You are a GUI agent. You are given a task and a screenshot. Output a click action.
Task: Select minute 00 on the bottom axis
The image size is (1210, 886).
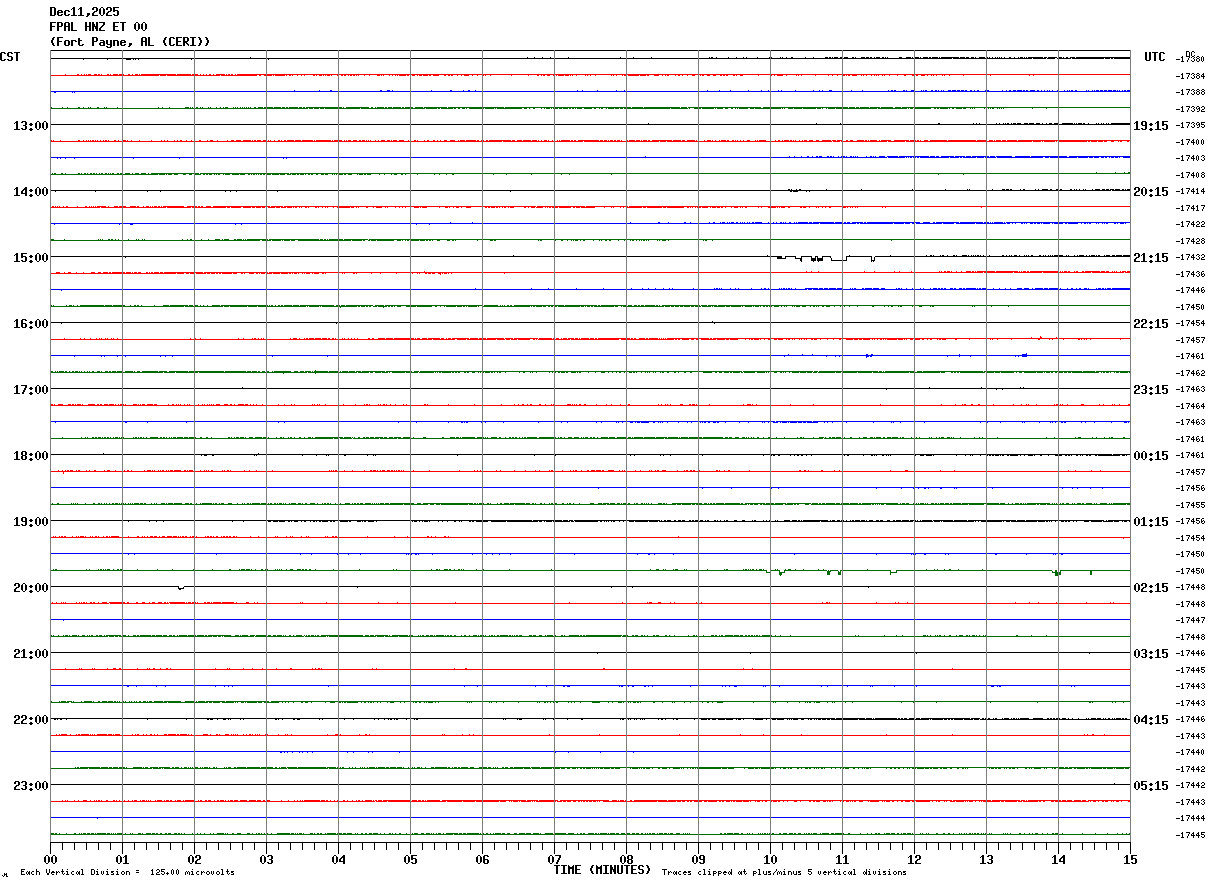tap(50, 859)
